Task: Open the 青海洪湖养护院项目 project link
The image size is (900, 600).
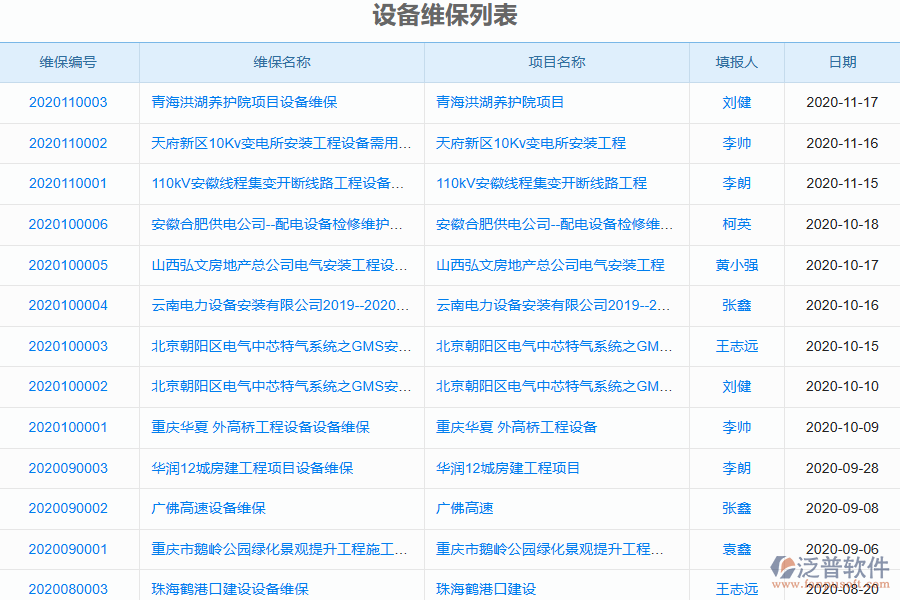Action: click(x=500, y=102)
